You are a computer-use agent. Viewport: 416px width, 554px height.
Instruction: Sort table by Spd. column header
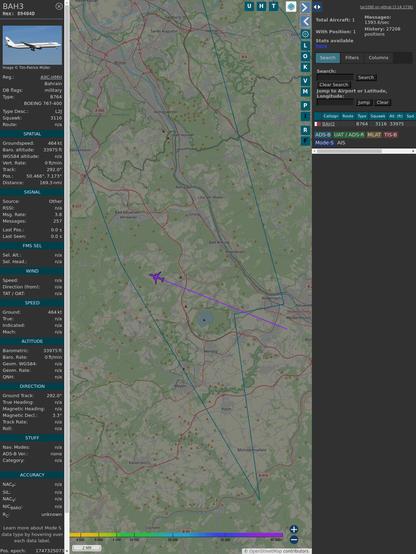pyautogui.click(x=410, y=116)
